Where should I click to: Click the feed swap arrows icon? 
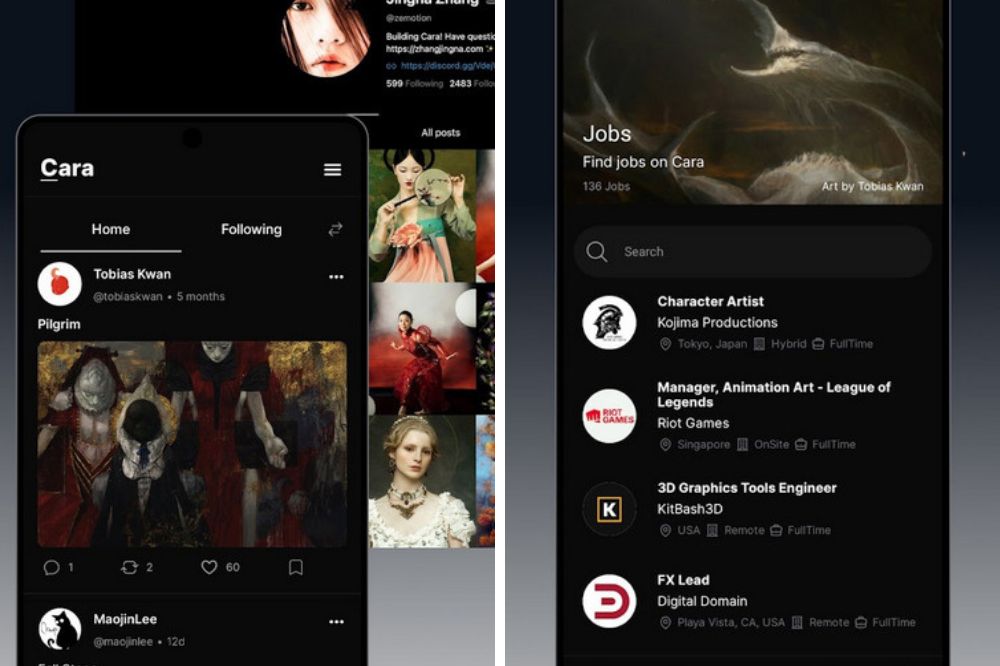[x=335, y=229]
